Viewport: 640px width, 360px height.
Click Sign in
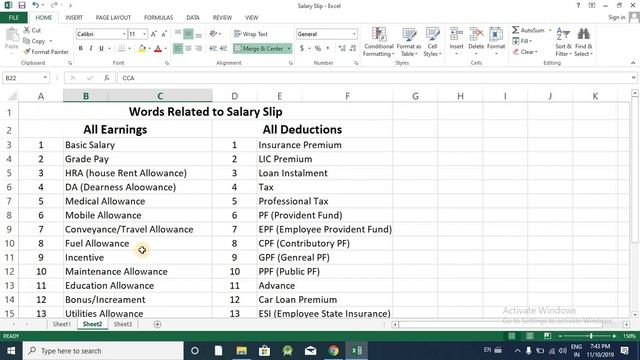(x=616, y=18)
